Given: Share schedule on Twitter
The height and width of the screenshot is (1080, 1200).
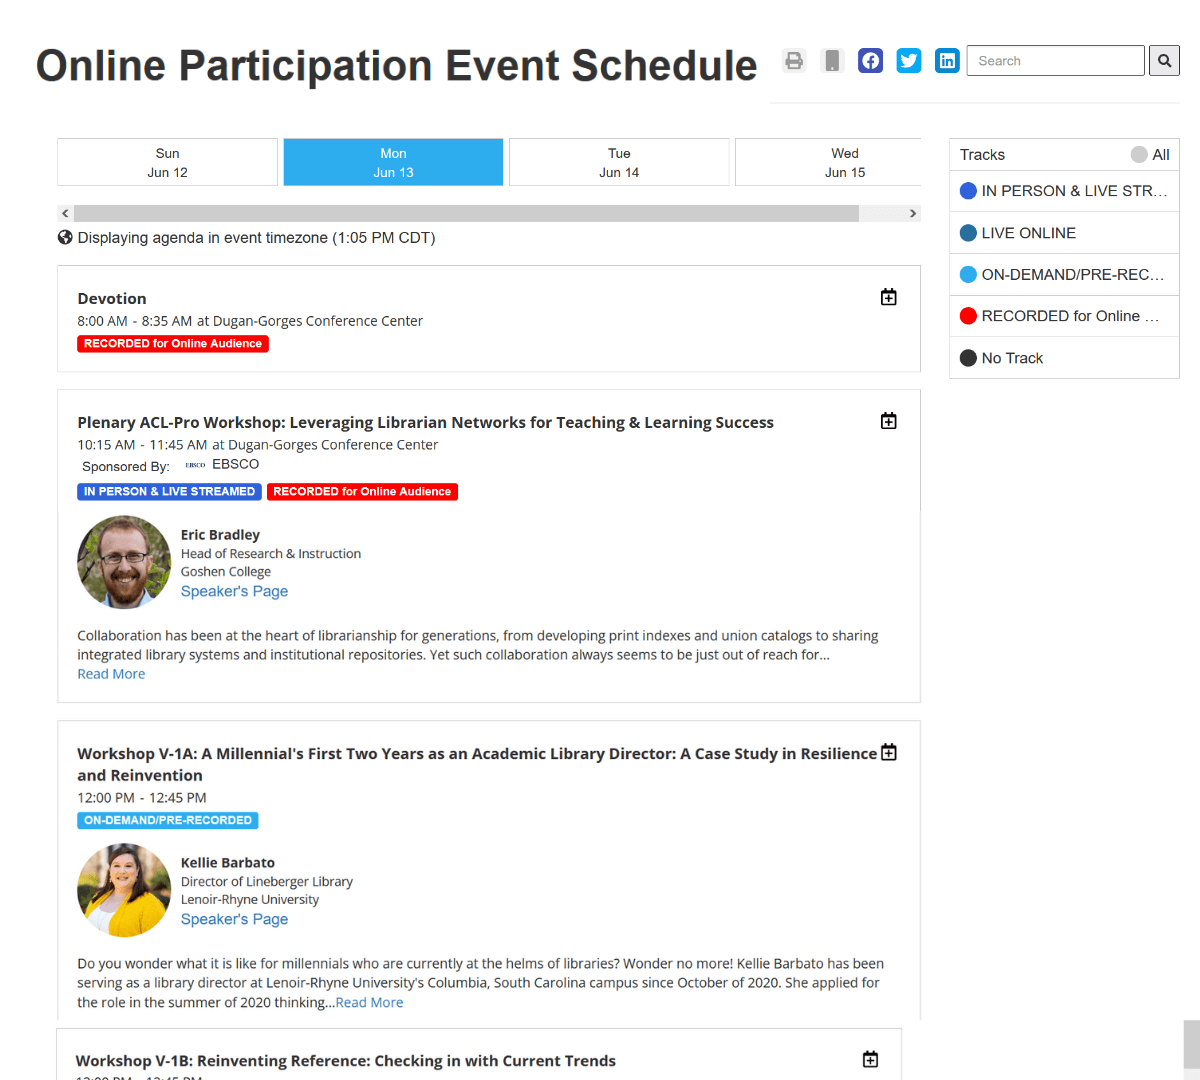Looking at the screenshot, I should [x=909, y=61].
